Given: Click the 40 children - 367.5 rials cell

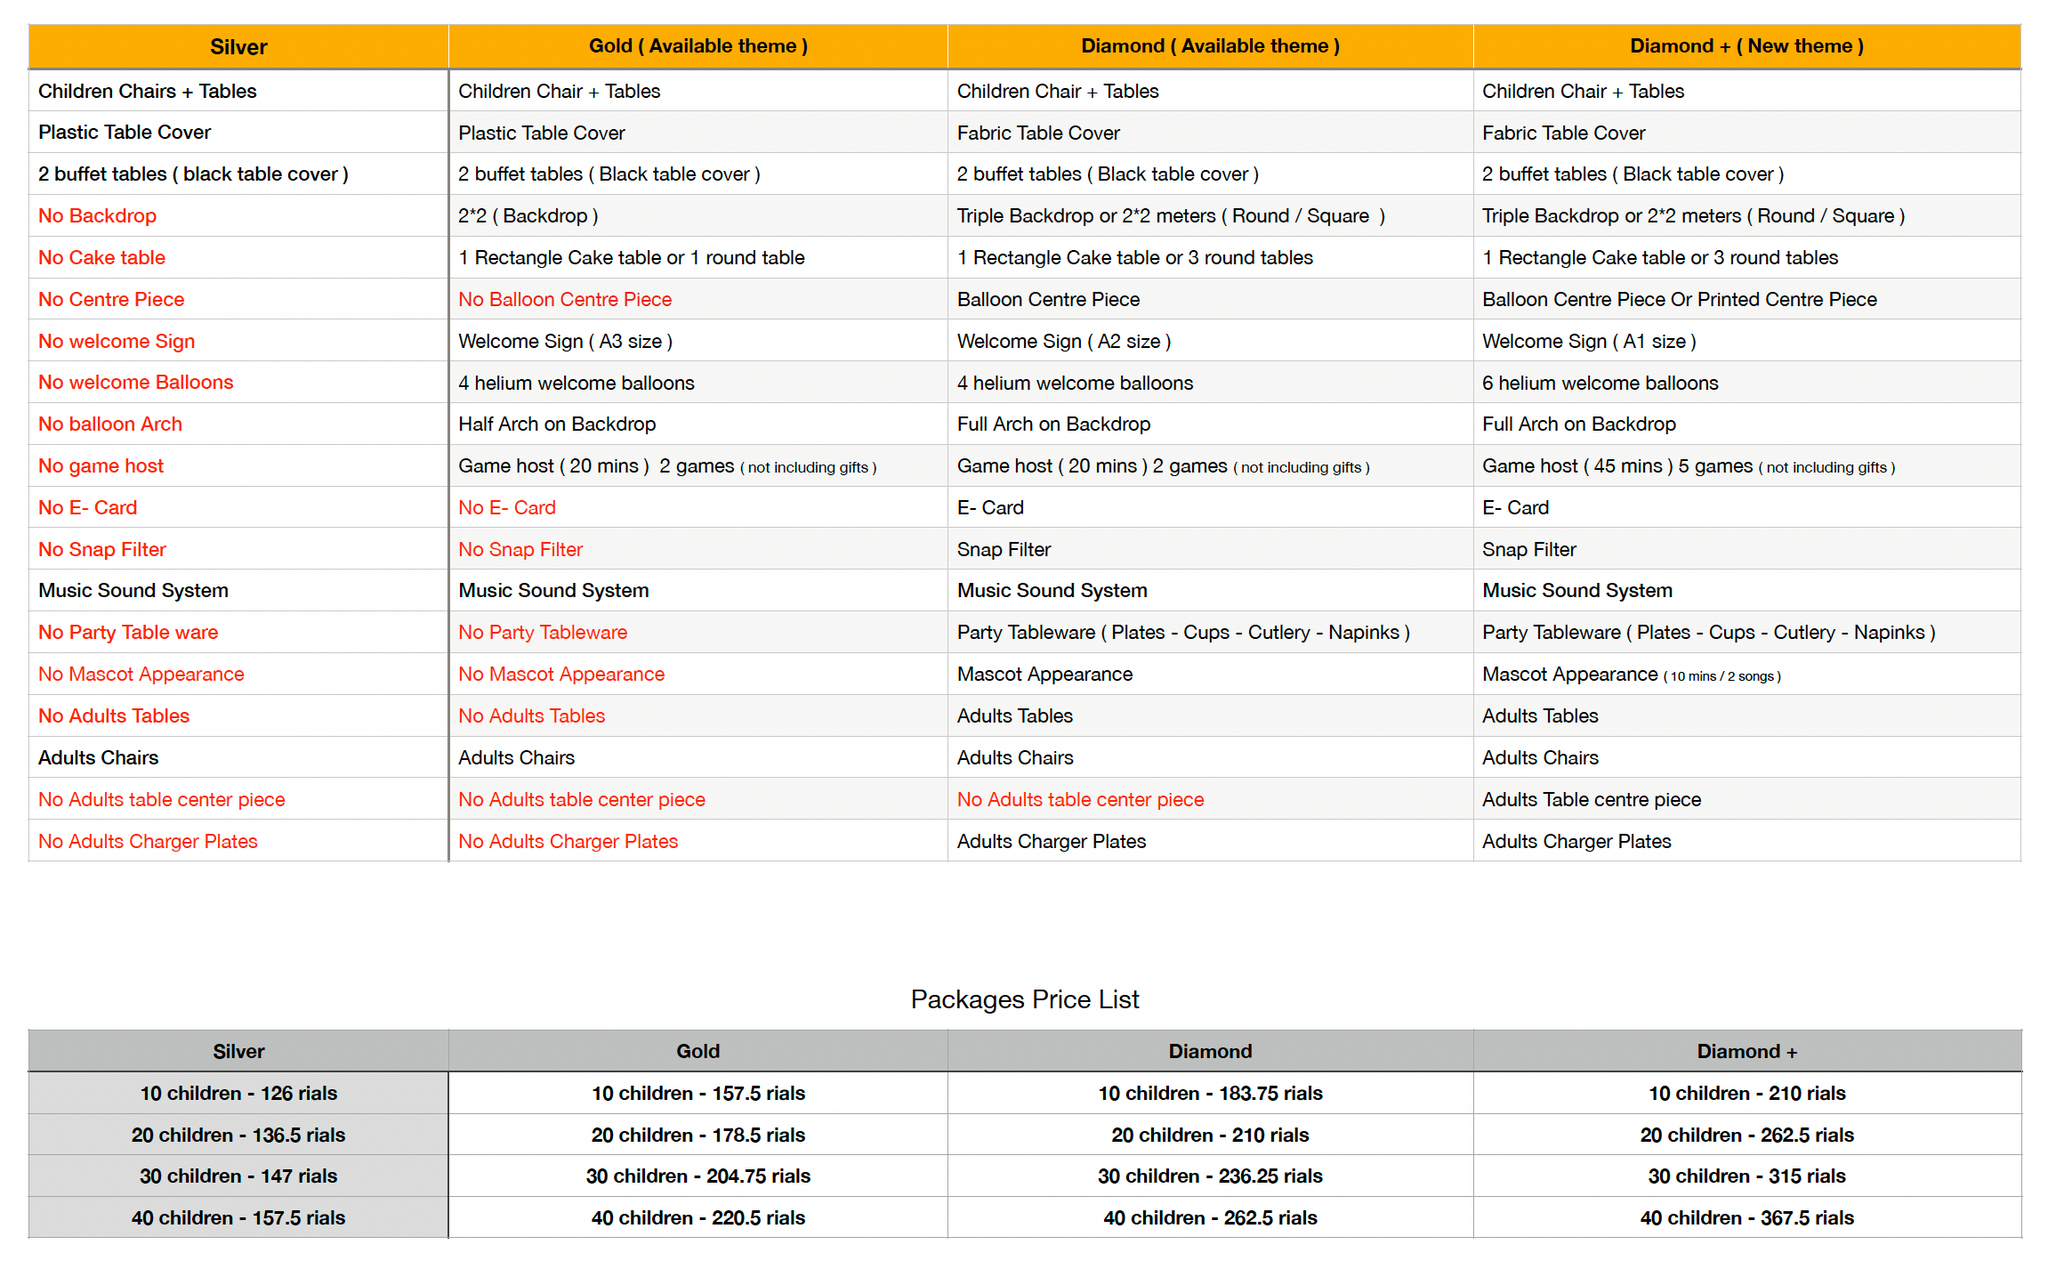Looking at the screenshot, I should click(x=1746, y=1217).
